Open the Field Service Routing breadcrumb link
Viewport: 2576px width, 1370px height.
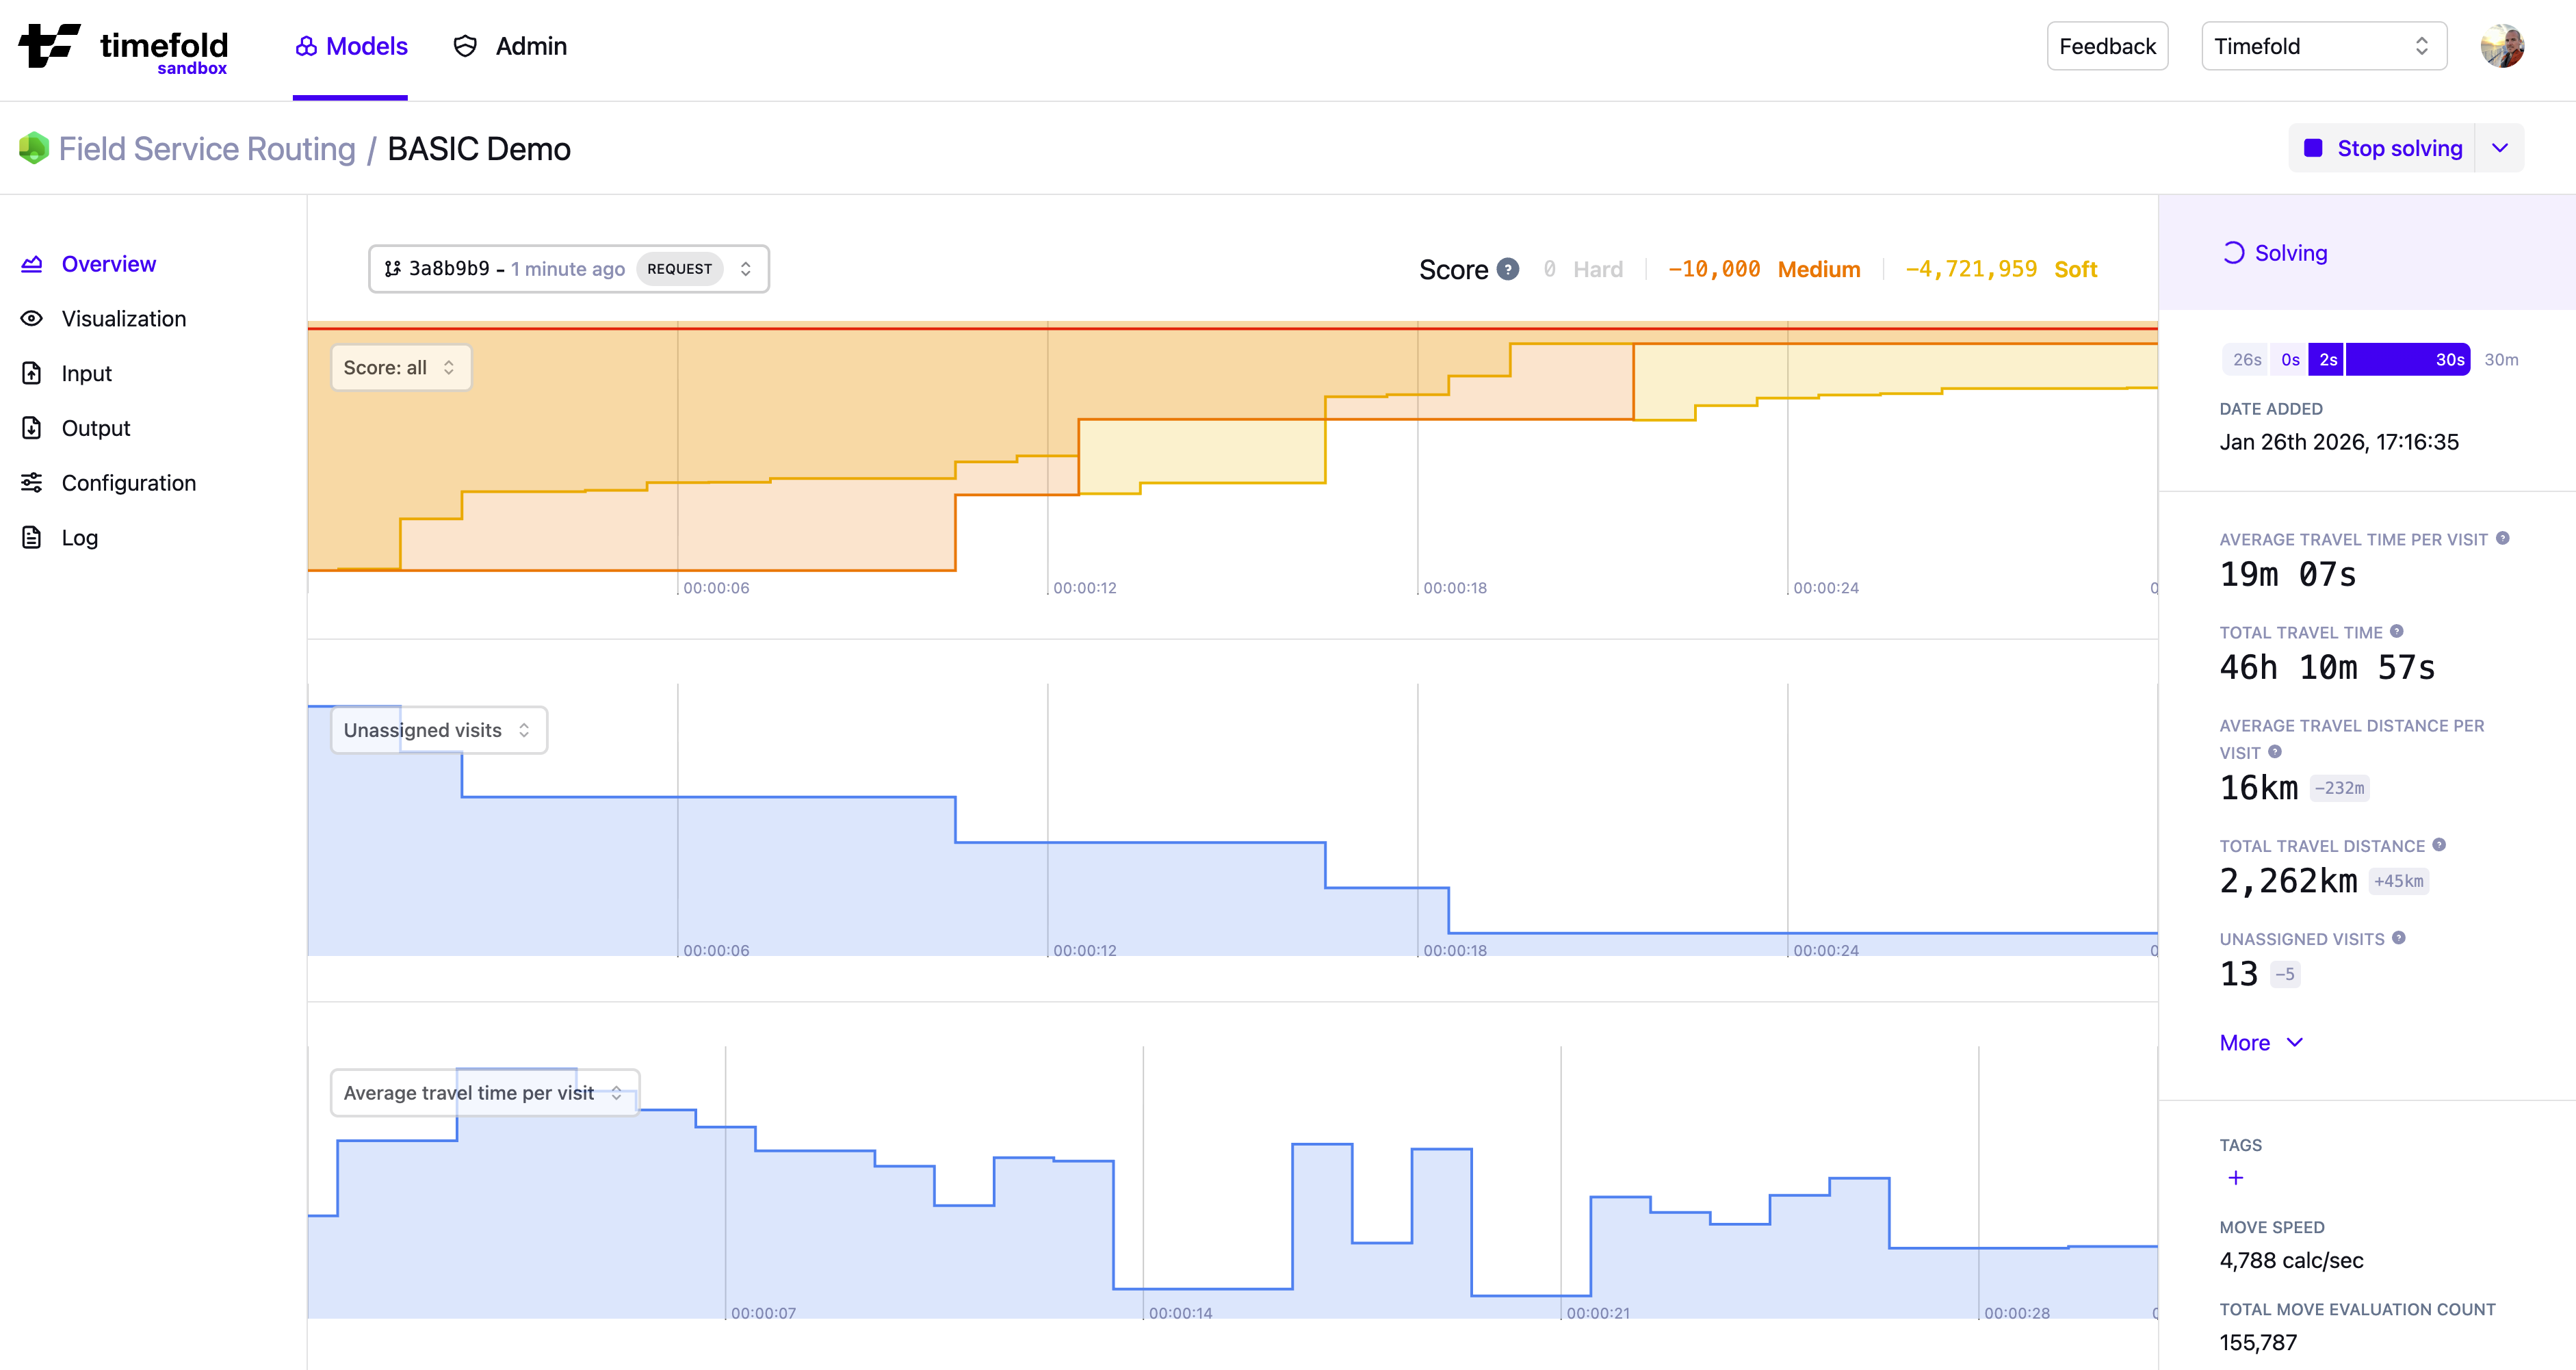click(207, 148)
